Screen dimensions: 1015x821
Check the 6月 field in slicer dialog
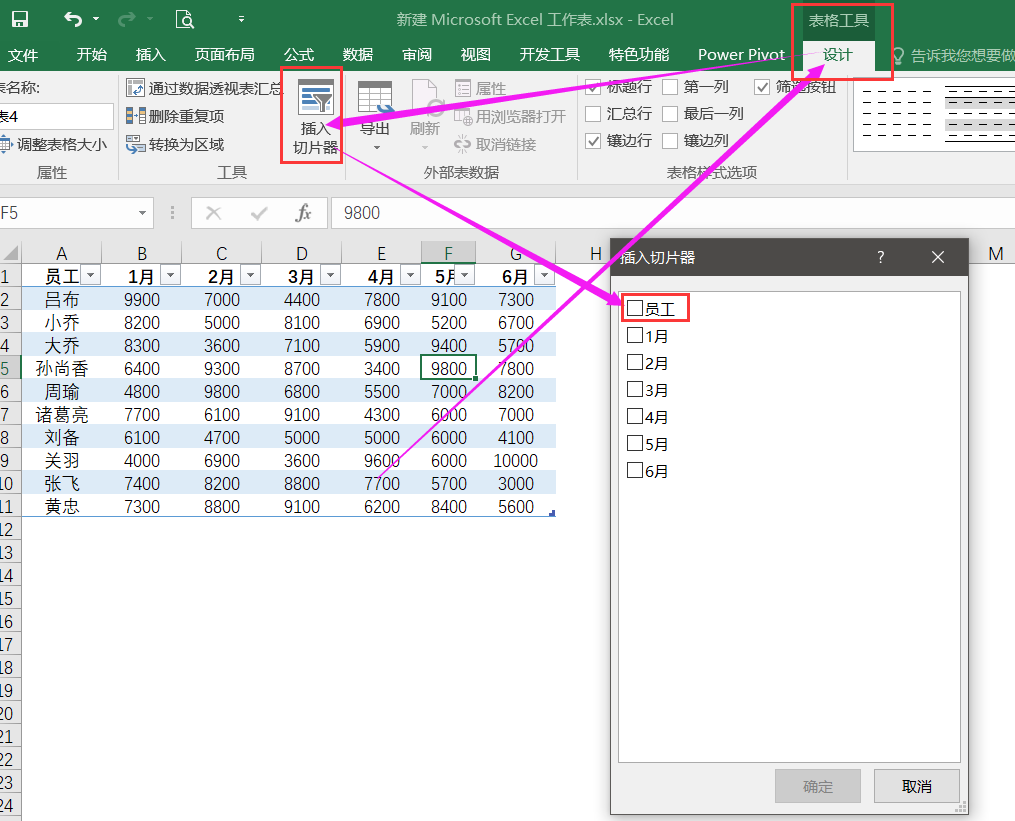pyautogui.click(x=635, y=470)
